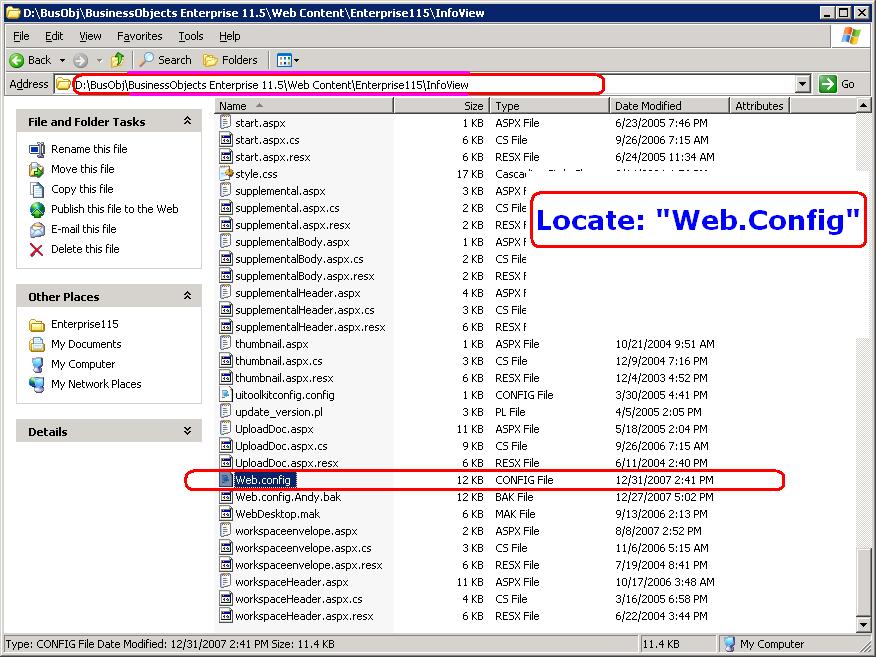Select the start.aspx.cs file
The height and width of the screenshot is (657, 876).
coord(267,140)
